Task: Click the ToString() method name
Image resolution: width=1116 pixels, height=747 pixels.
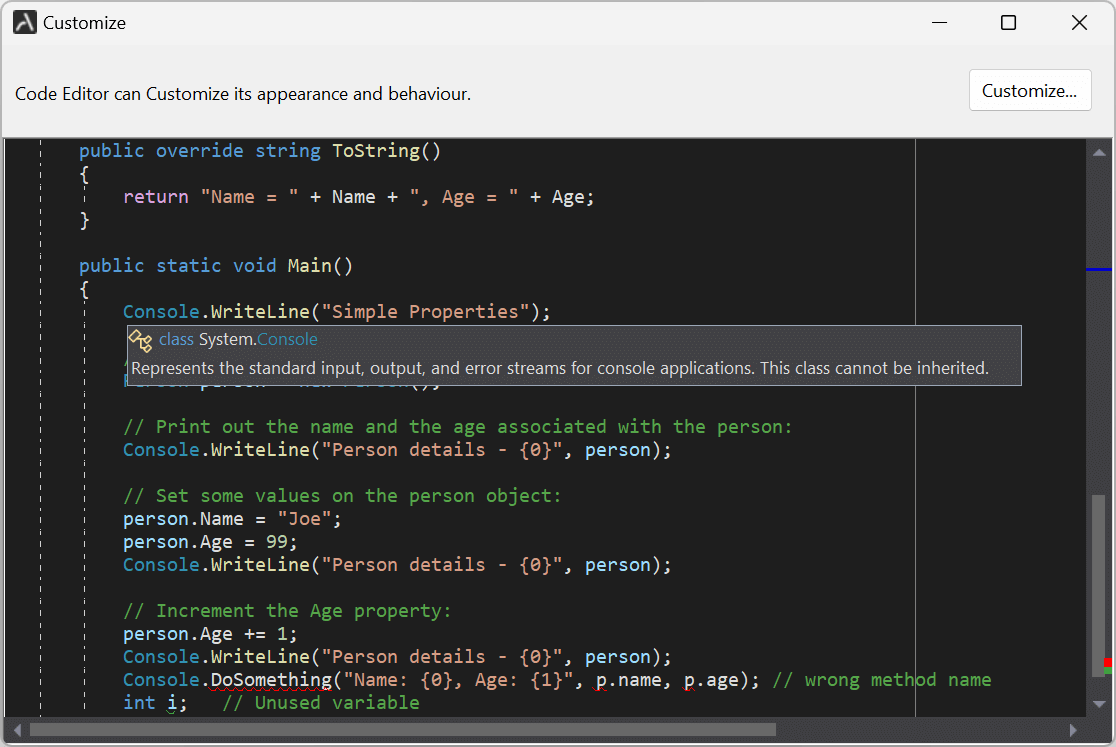Action: click(386, 151)
